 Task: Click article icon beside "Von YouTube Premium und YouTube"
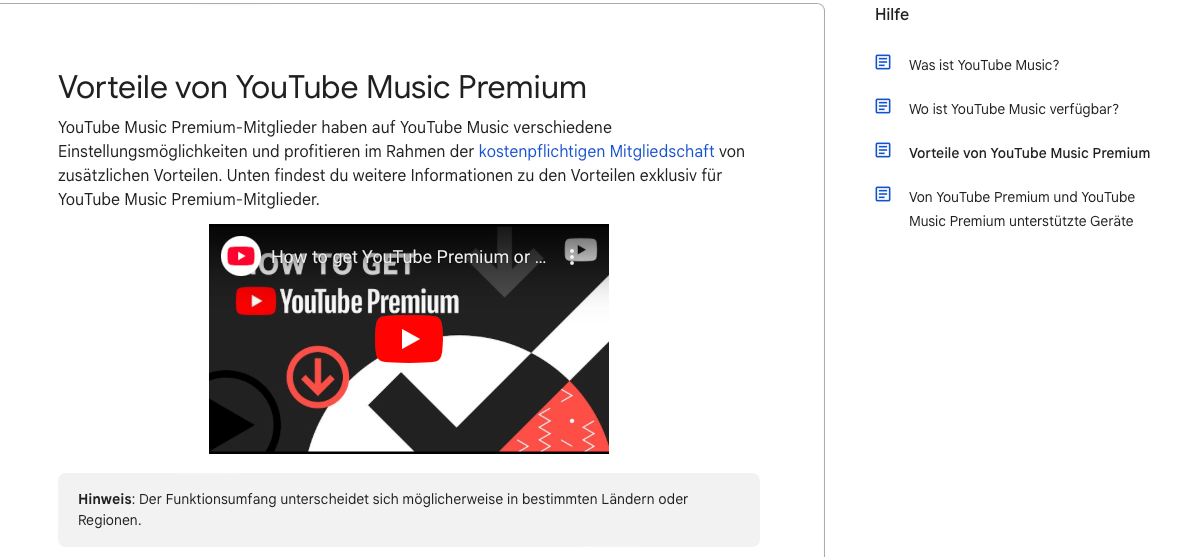(x=883, y=194)
